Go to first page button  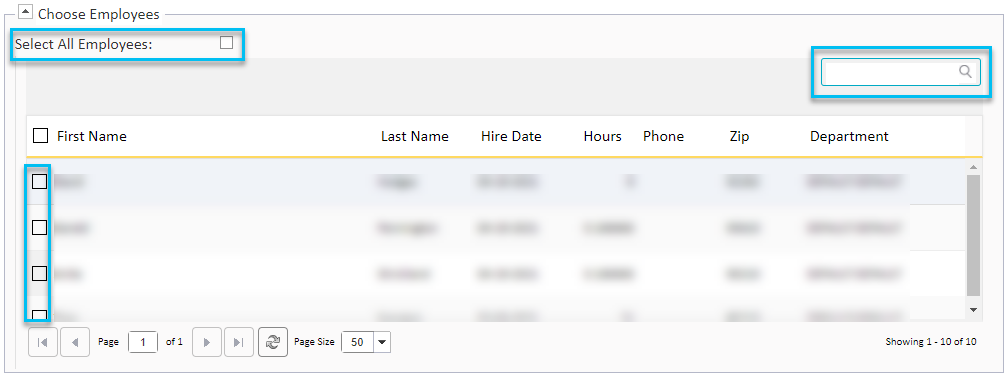pos(43,342)
